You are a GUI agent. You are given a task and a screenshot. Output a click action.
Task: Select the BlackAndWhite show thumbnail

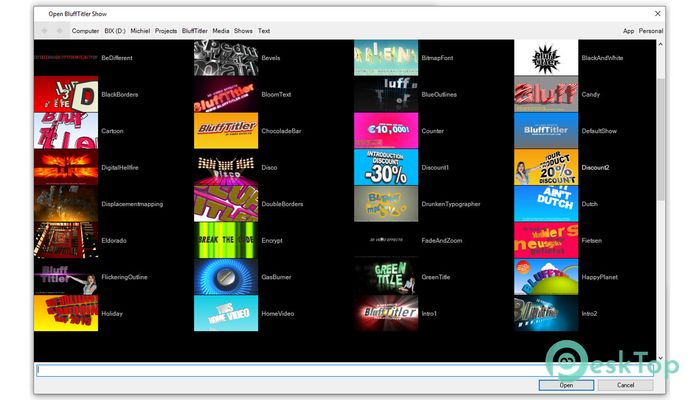pyautogui.click(x=546, y=58)
